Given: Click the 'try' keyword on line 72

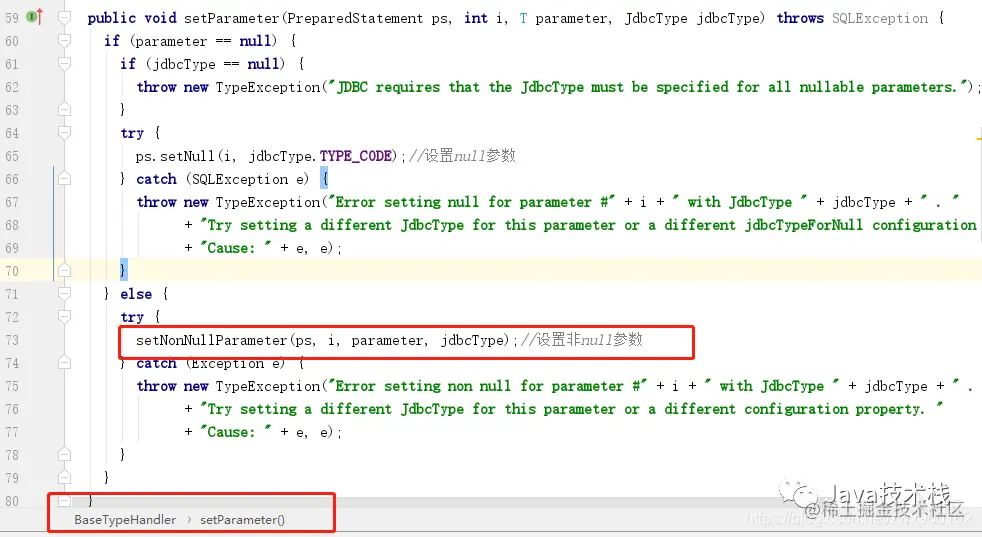Looking at the screenshot, I should click(132, 317).
